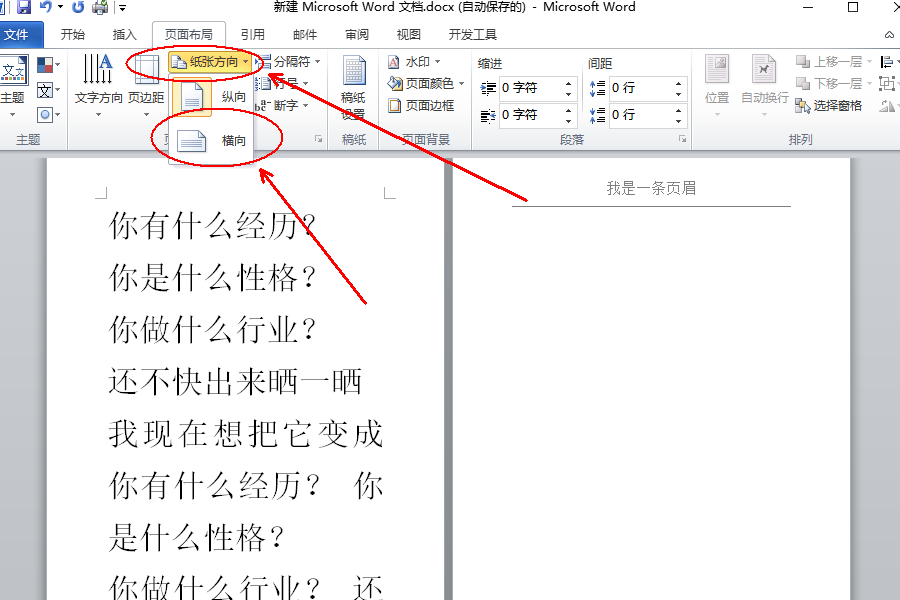900x600 pixels.
Task: Open 稿纸设置 manuscript paper settings
Action: (x=353, y=88)
